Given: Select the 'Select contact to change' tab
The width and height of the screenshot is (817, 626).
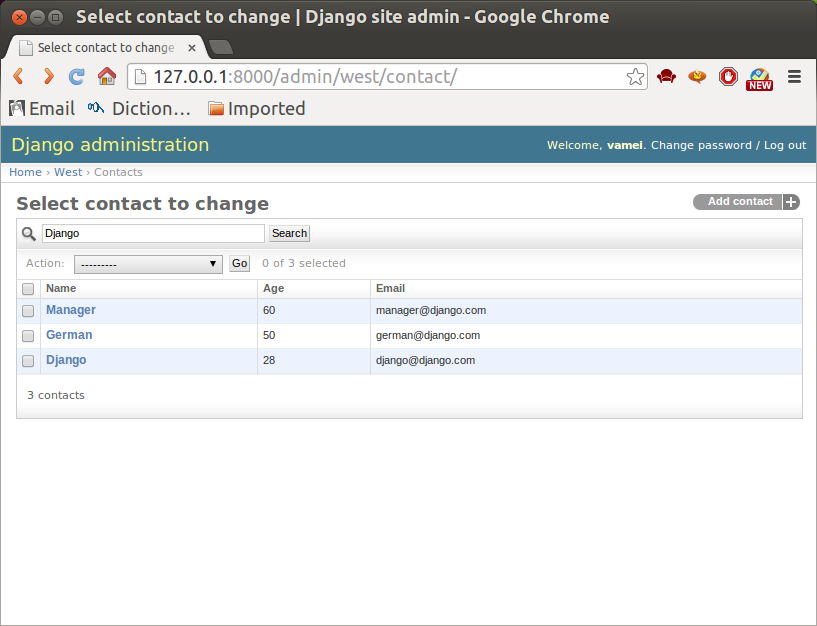Looking at the screenshot, I should pyautogui.click(x=106, y=47).
